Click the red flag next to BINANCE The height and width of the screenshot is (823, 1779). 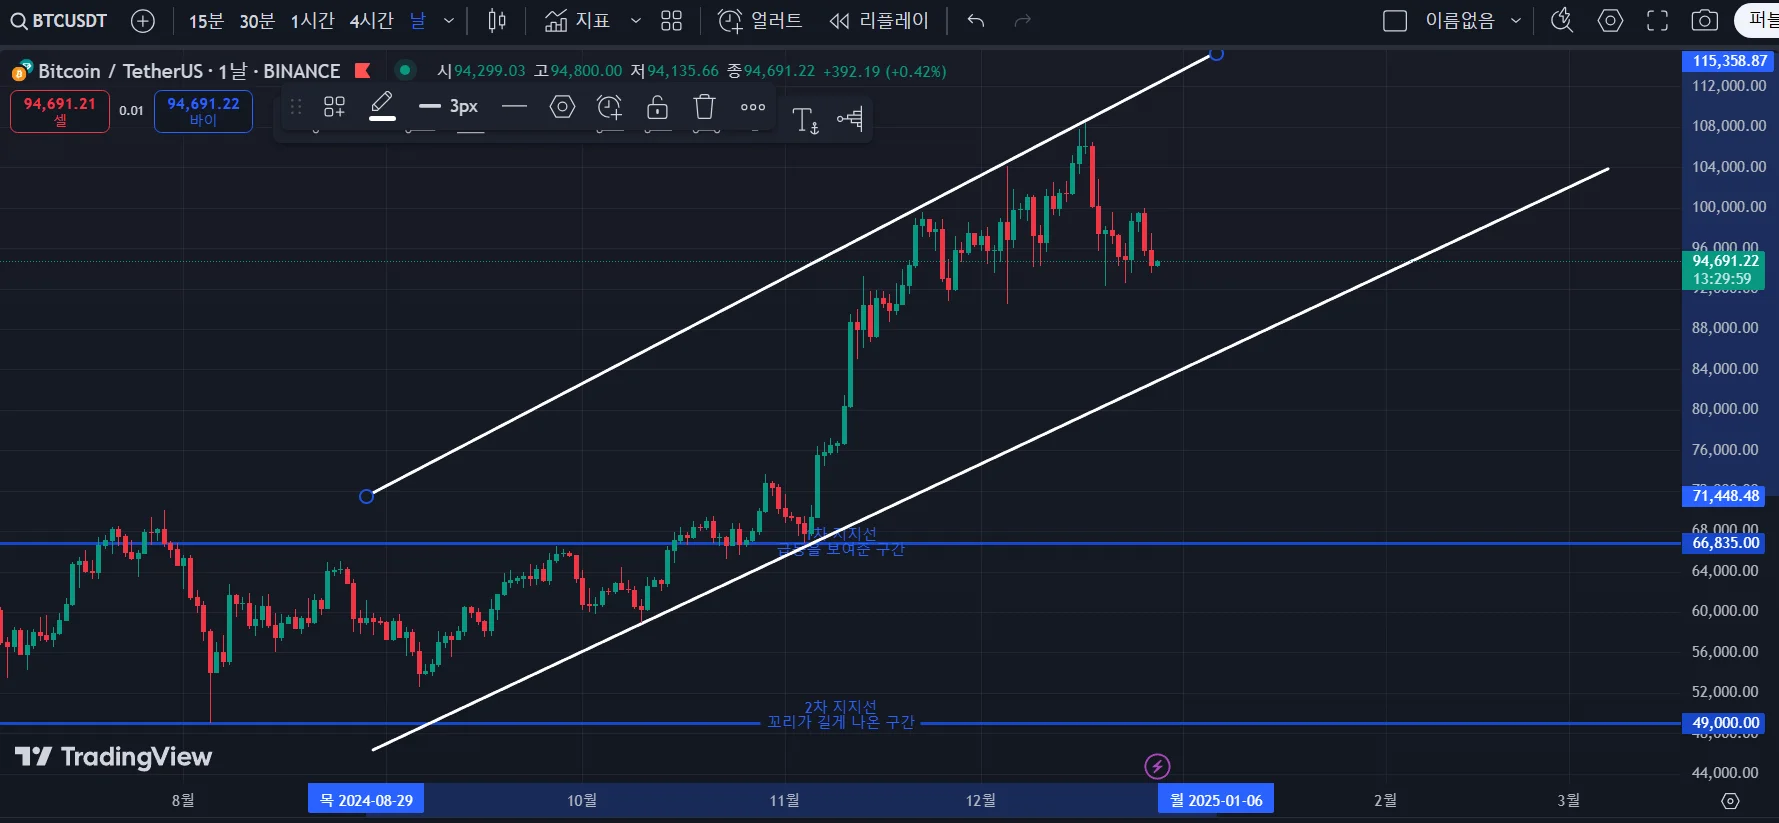tap(363, 70)
